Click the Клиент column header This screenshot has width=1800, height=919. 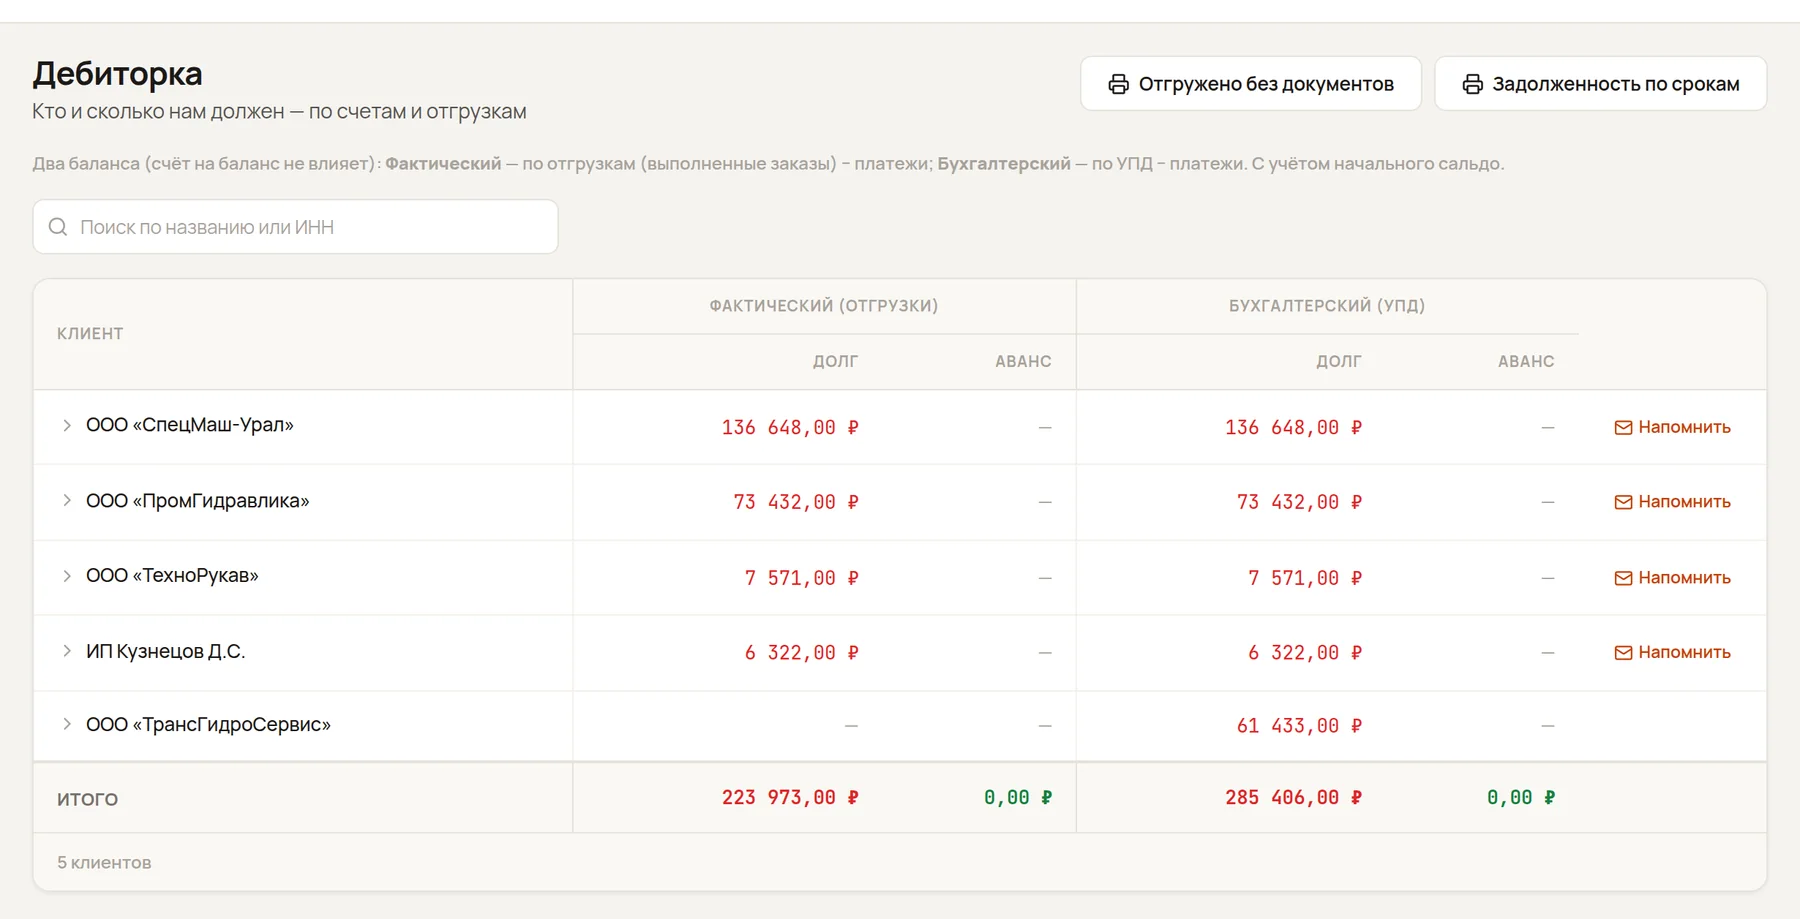tap(90, 334)
